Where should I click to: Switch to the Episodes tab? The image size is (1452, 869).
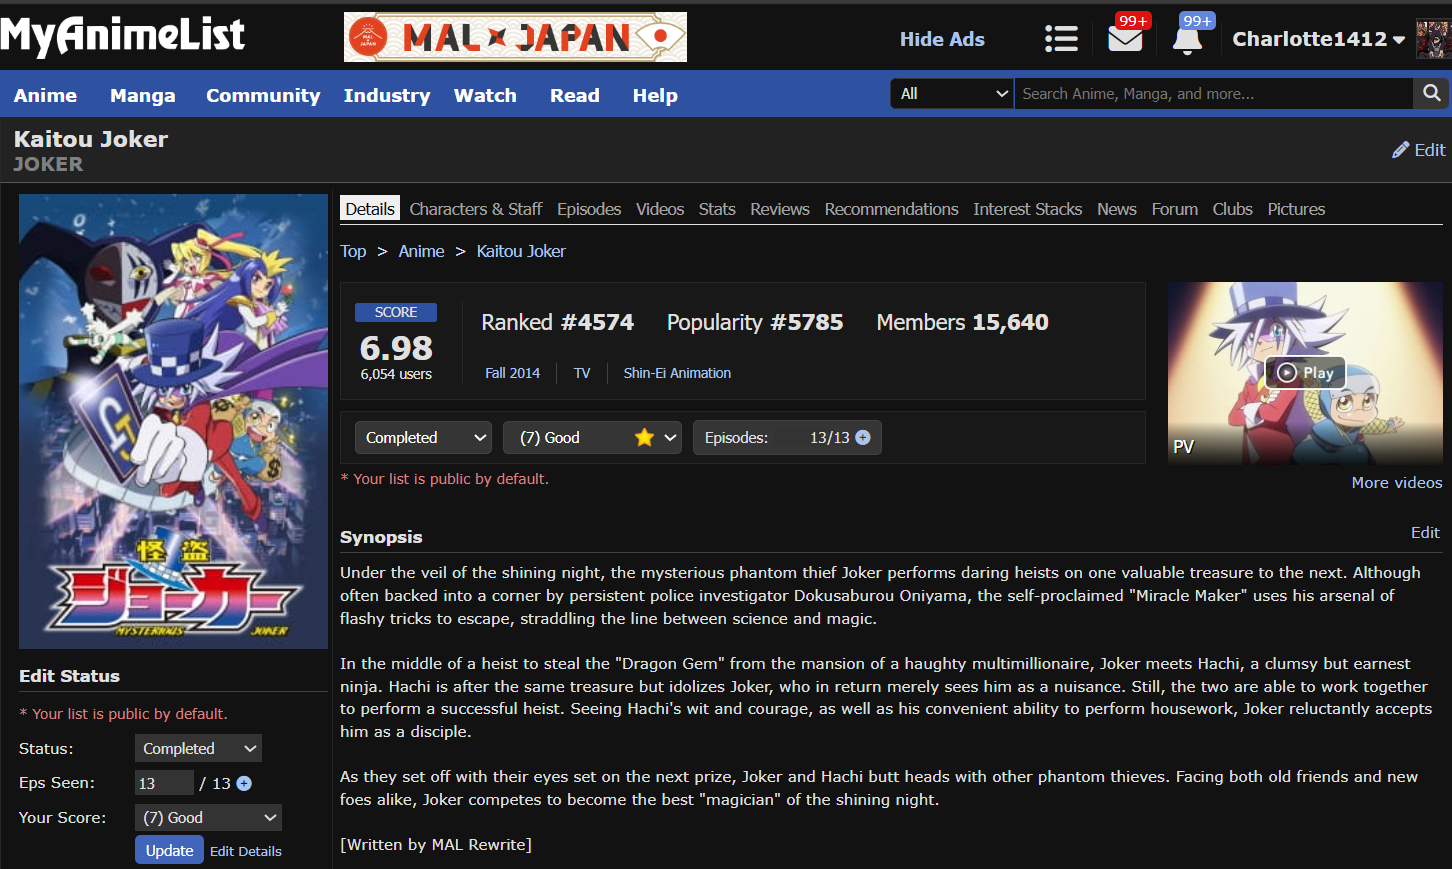click(589, 209)
